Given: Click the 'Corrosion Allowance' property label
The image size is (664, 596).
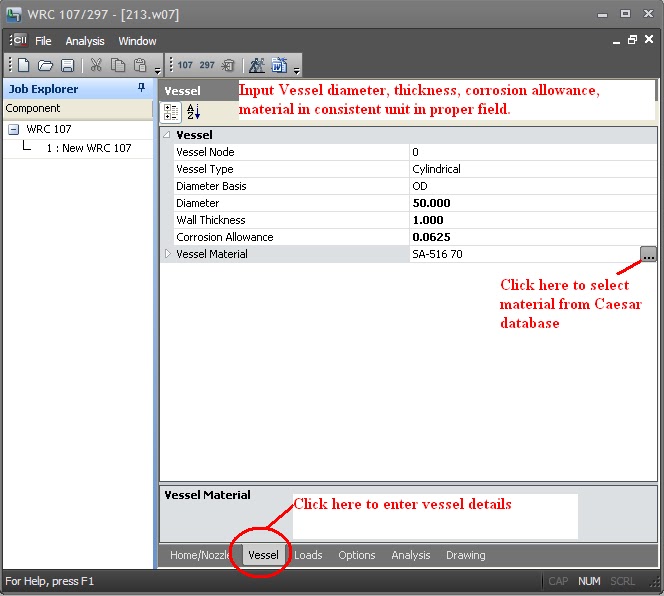Looking at the screenshot, I should tap(224, 237).
